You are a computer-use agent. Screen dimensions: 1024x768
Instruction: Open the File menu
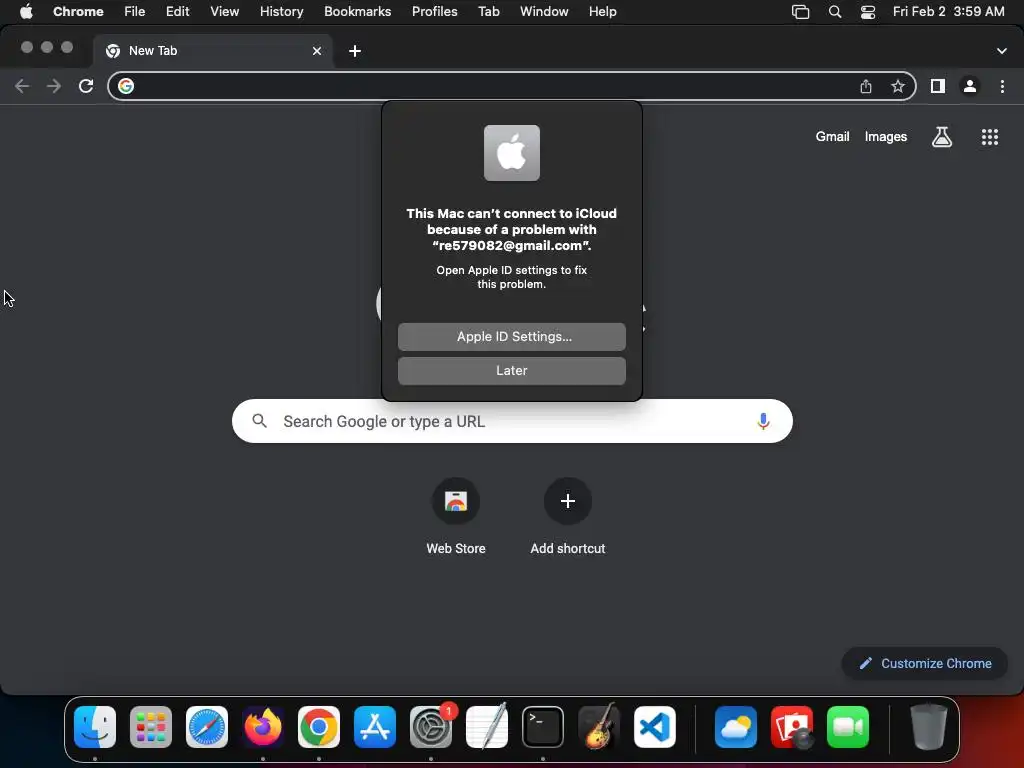[135, 12]
